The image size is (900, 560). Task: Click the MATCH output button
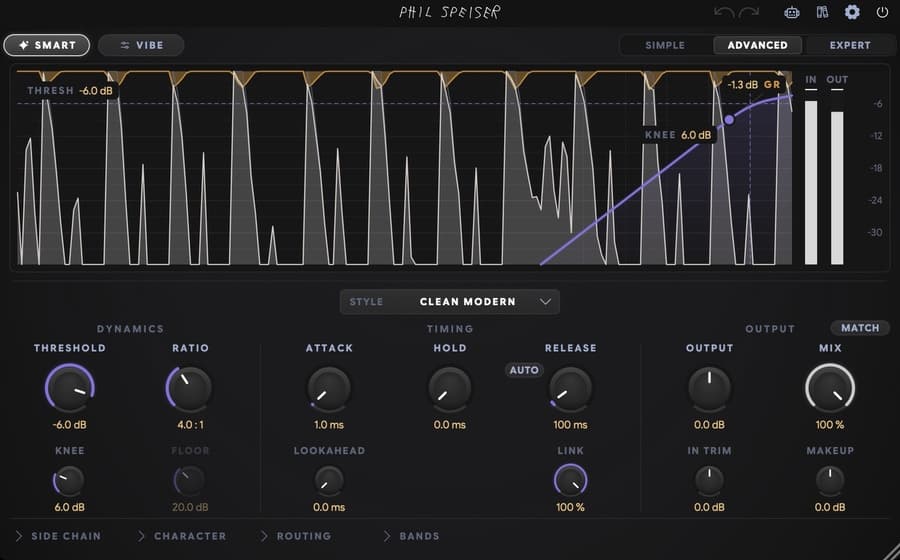point(860,328)
